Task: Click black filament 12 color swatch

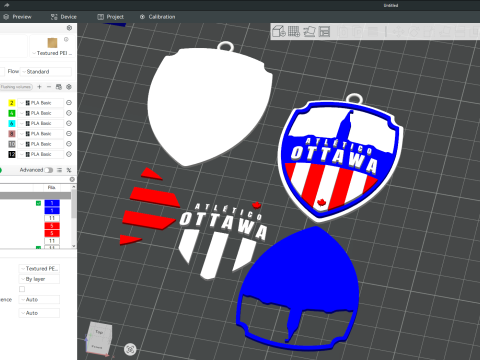Action: tap(12, 154)
